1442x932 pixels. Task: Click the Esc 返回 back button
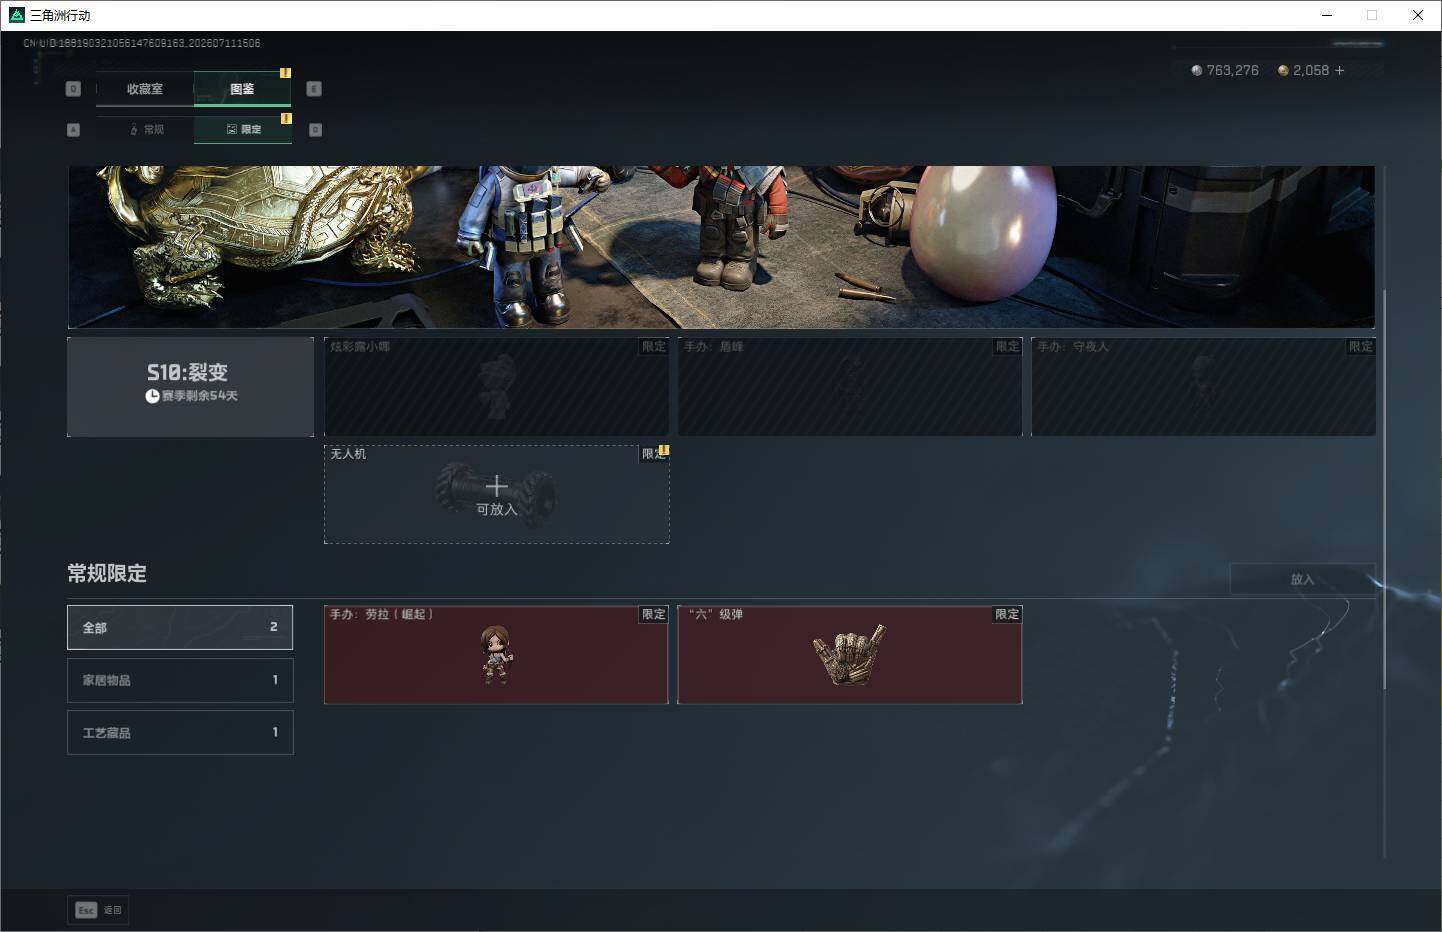click(98, 910)
